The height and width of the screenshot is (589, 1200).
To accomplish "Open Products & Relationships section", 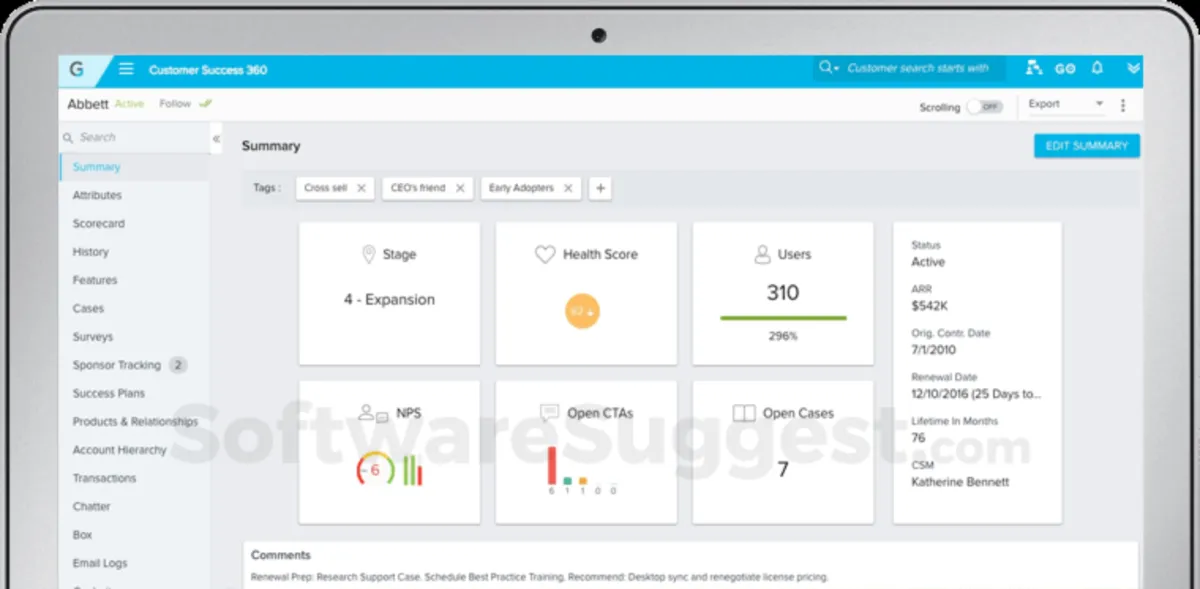I will click(x=134, y=422).
